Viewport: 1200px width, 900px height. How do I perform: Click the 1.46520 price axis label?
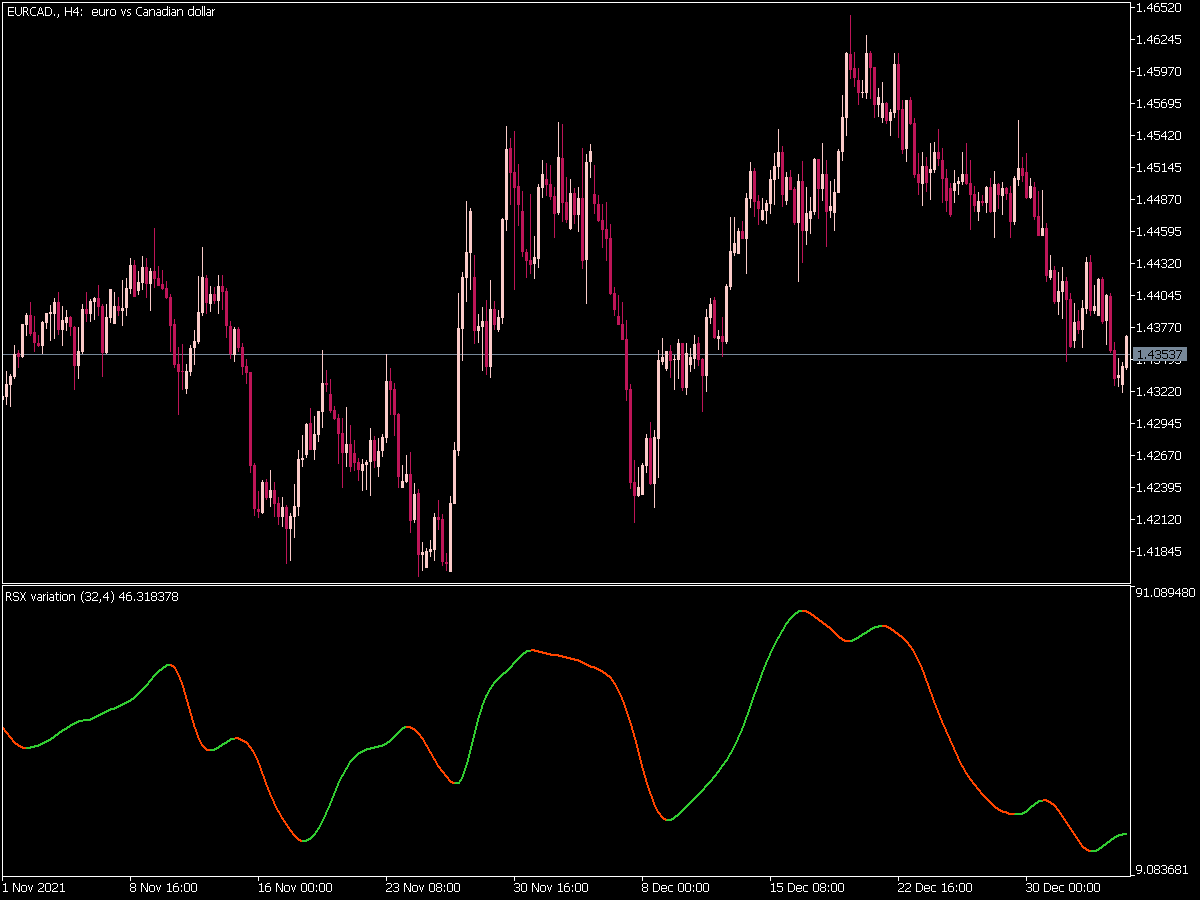[x=1161, y=8]
